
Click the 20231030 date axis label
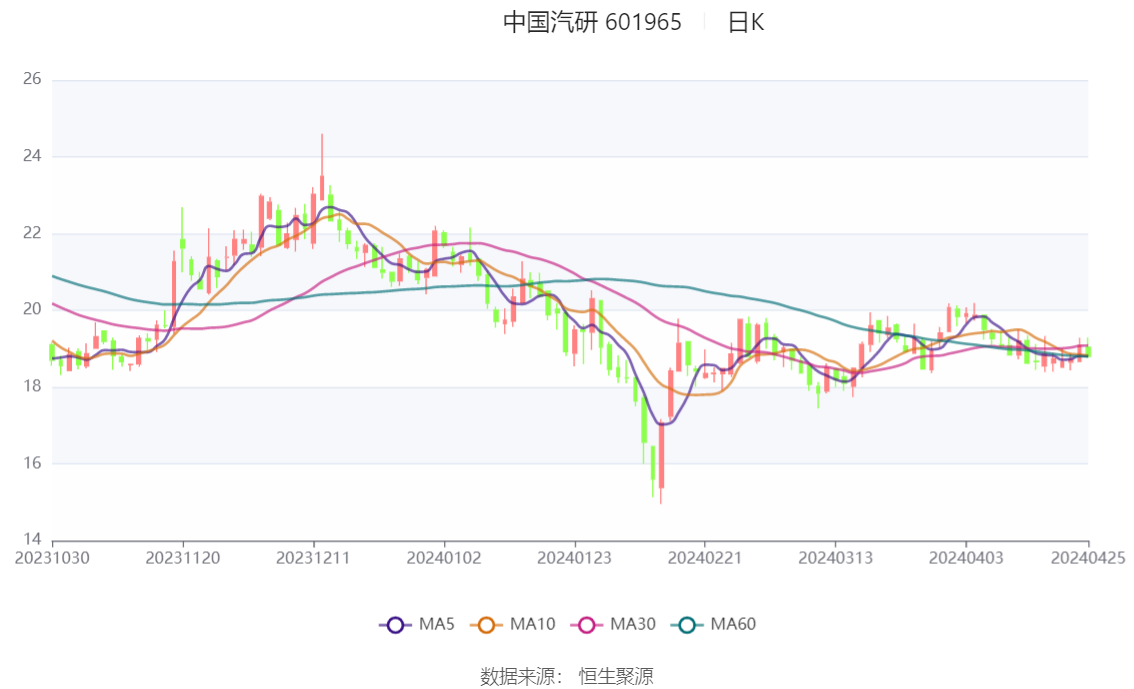click(x=52, y=558)
